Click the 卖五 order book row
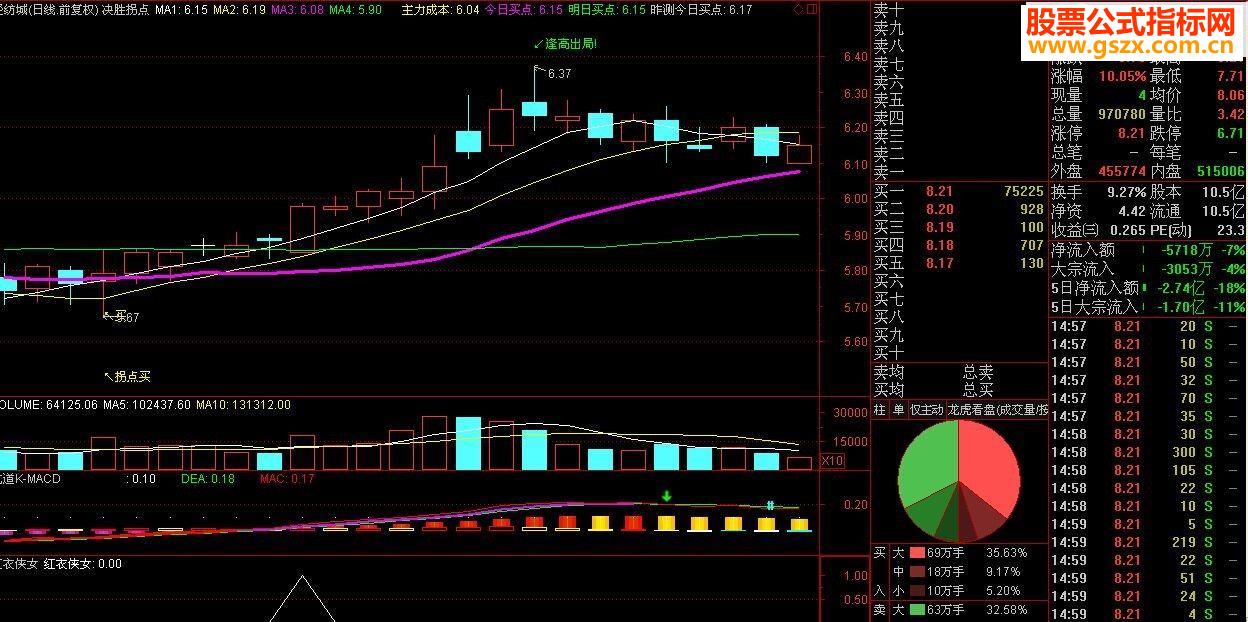1248x622 pixels. tap(959, 100)
